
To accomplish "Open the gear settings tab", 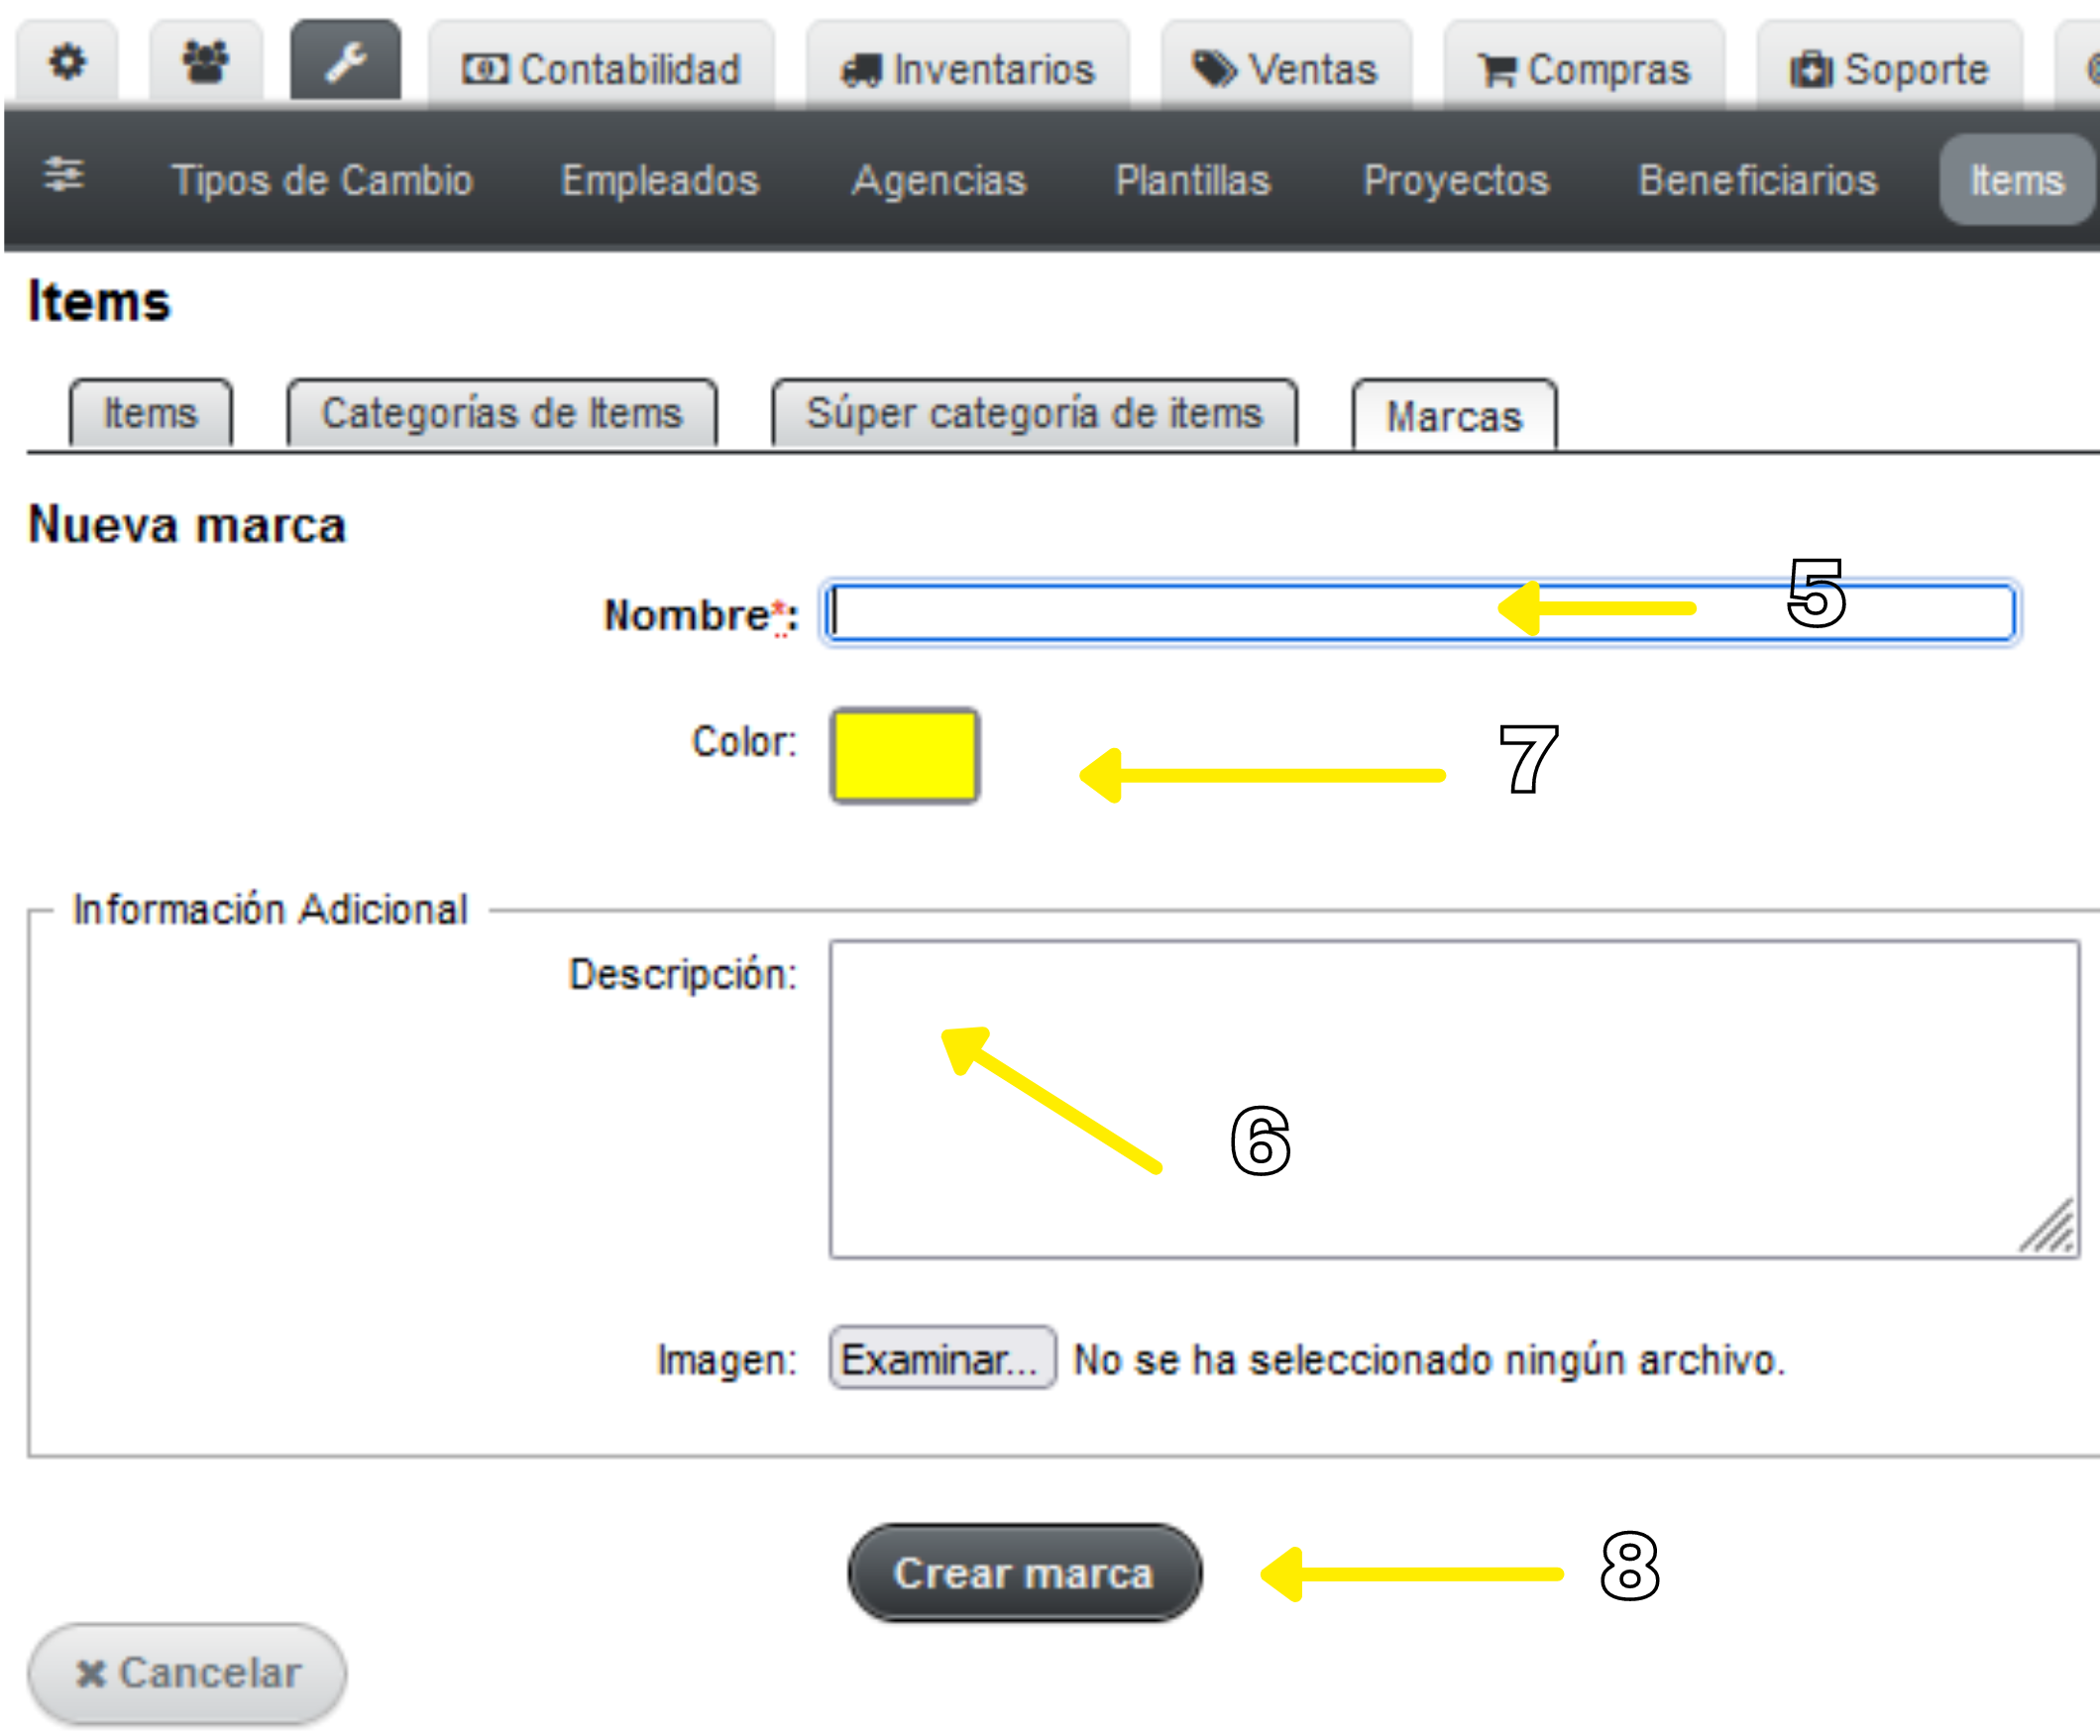I will point(67,62).
